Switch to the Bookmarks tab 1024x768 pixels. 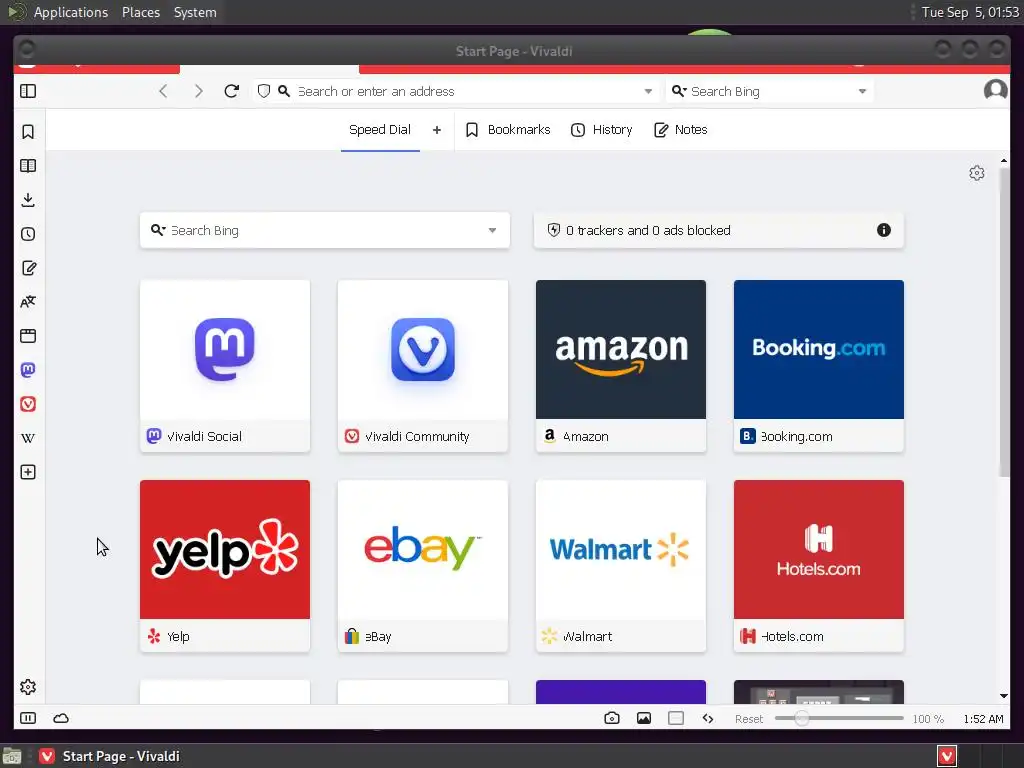[508, 129]
